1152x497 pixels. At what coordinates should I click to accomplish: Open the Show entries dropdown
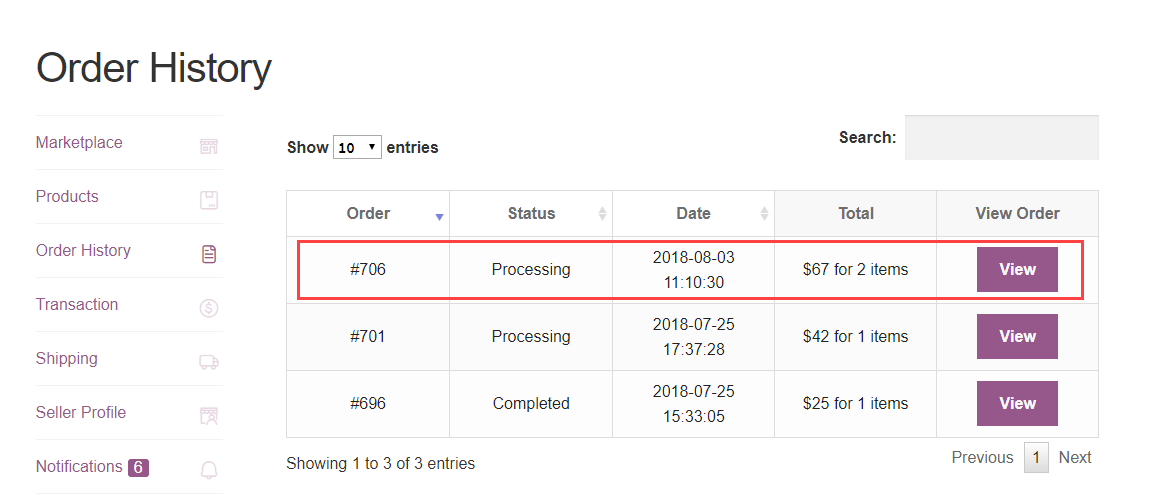pyautogui.click(x=357, y=147)
